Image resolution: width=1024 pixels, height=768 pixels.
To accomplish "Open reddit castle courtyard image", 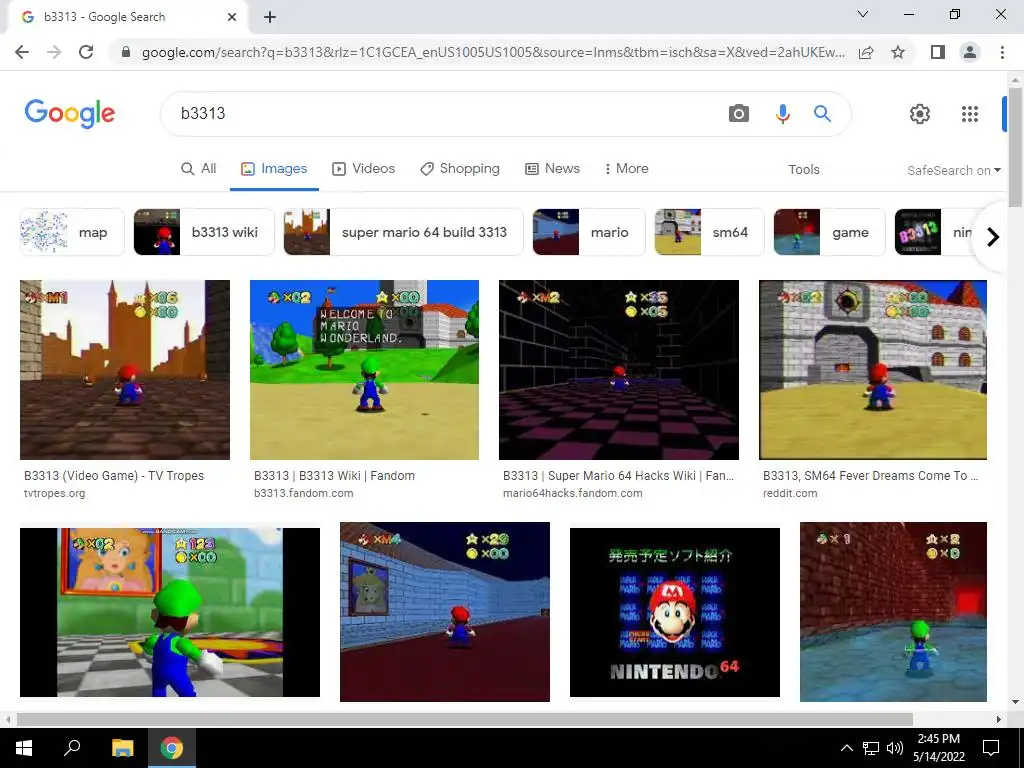I will tap(872, 370).
